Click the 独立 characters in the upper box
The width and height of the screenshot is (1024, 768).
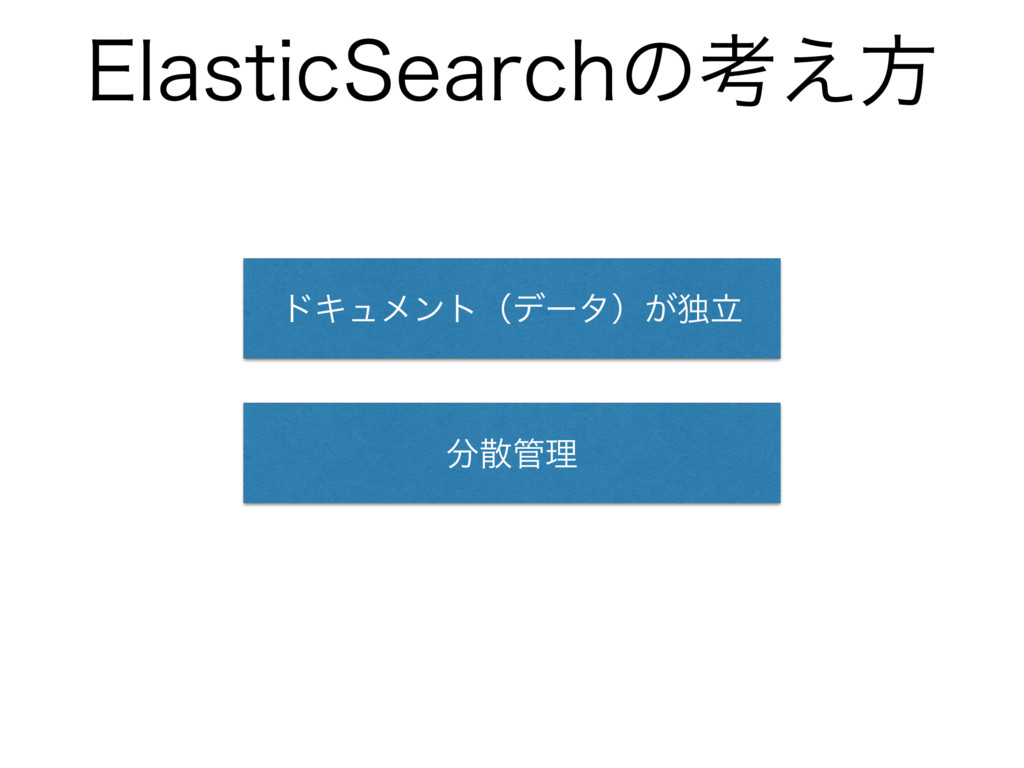point(710,308)
